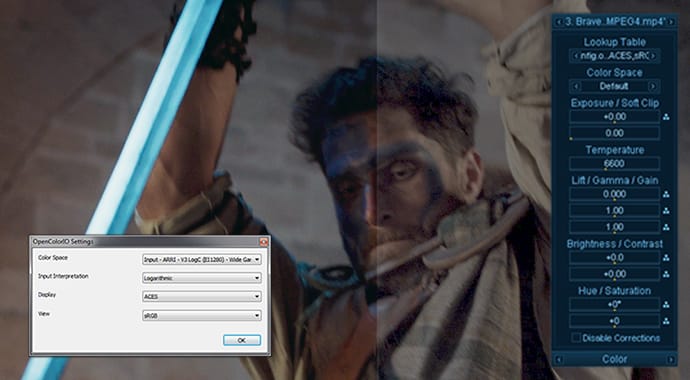The width and height of the screenshot is (690, 380).
Task: Select next Color Space after Default
Action: click(653, 86)
